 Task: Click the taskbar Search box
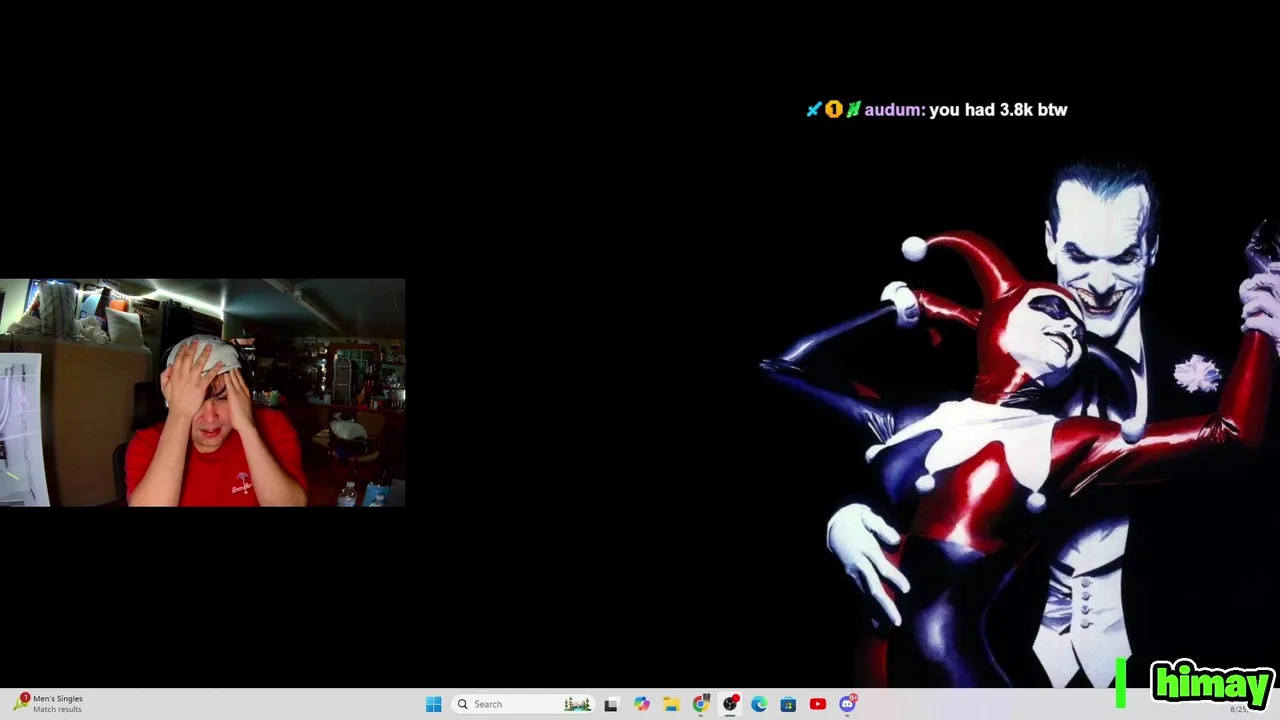point(523,704)
